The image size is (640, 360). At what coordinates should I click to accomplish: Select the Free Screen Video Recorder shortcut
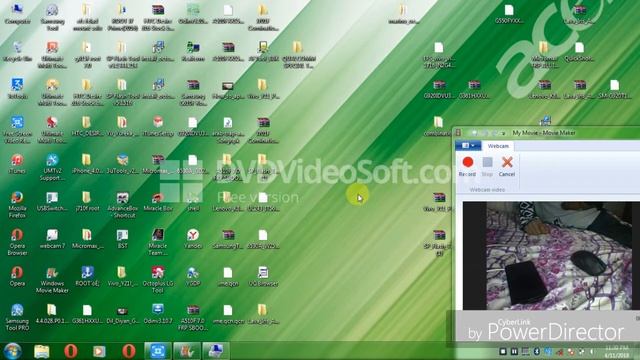17,130
